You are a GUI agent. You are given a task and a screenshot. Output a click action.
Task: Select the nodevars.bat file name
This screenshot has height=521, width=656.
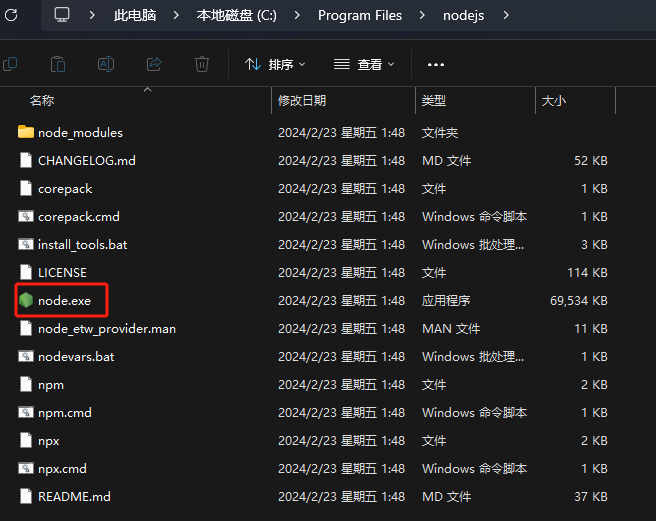pos(76,357)
